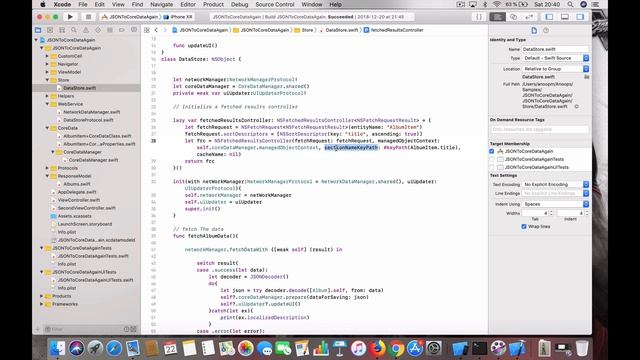Viewport: 640px width, 360px height.
Task: Open the Issue navigator warning icon
Action: (86, 30)
